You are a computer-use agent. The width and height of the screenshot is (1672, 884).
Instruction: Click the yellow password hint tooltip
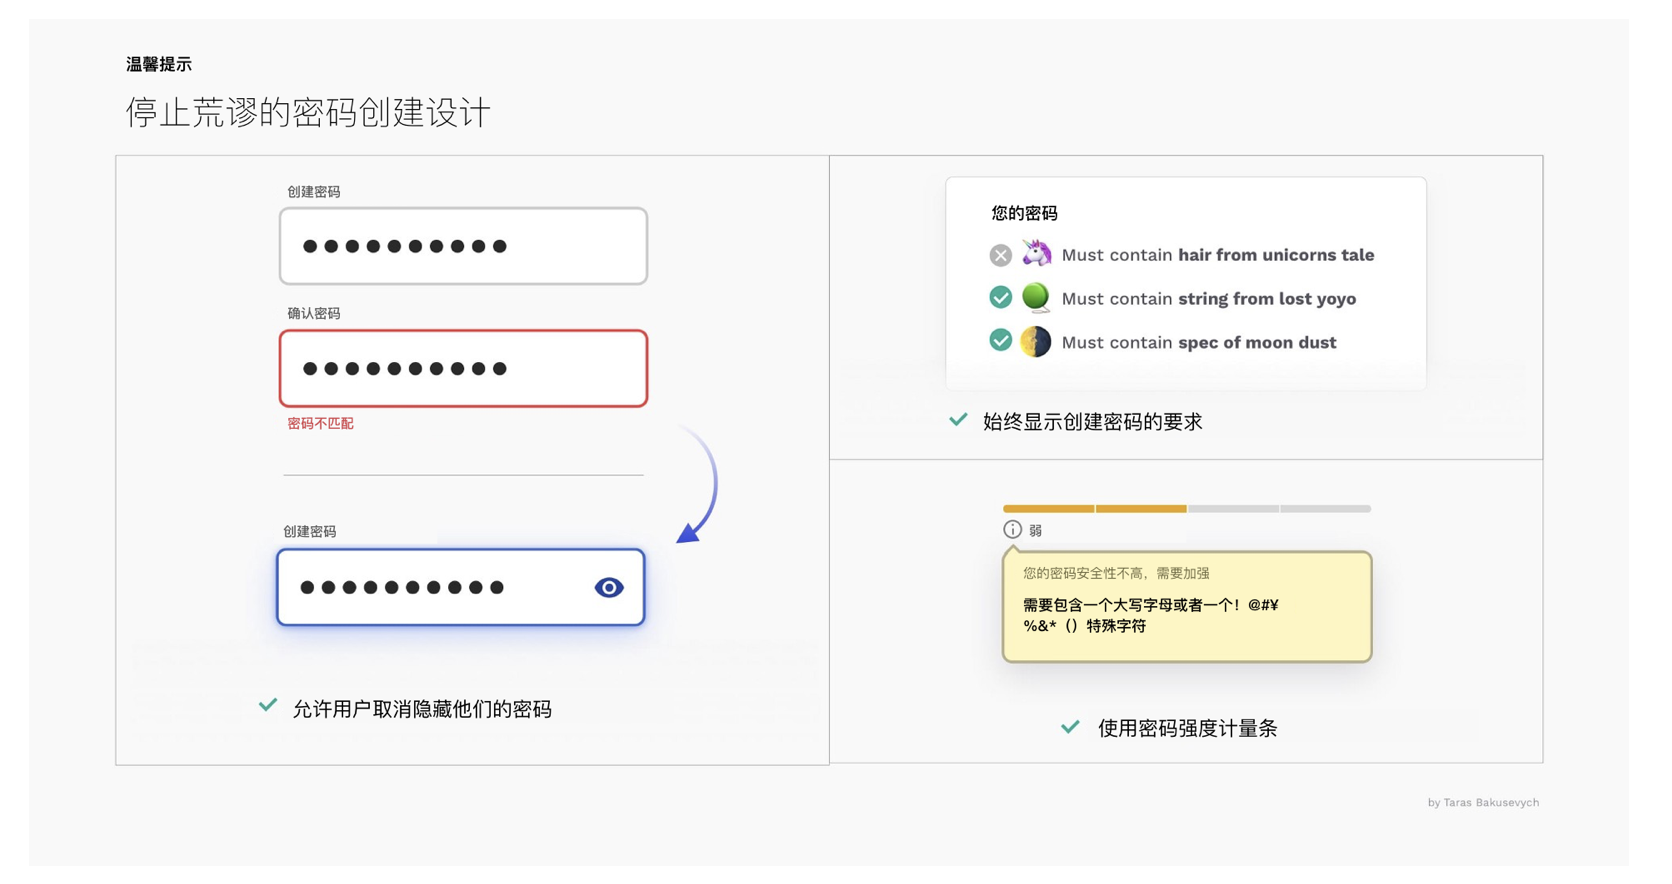(x=1187, y=608)
